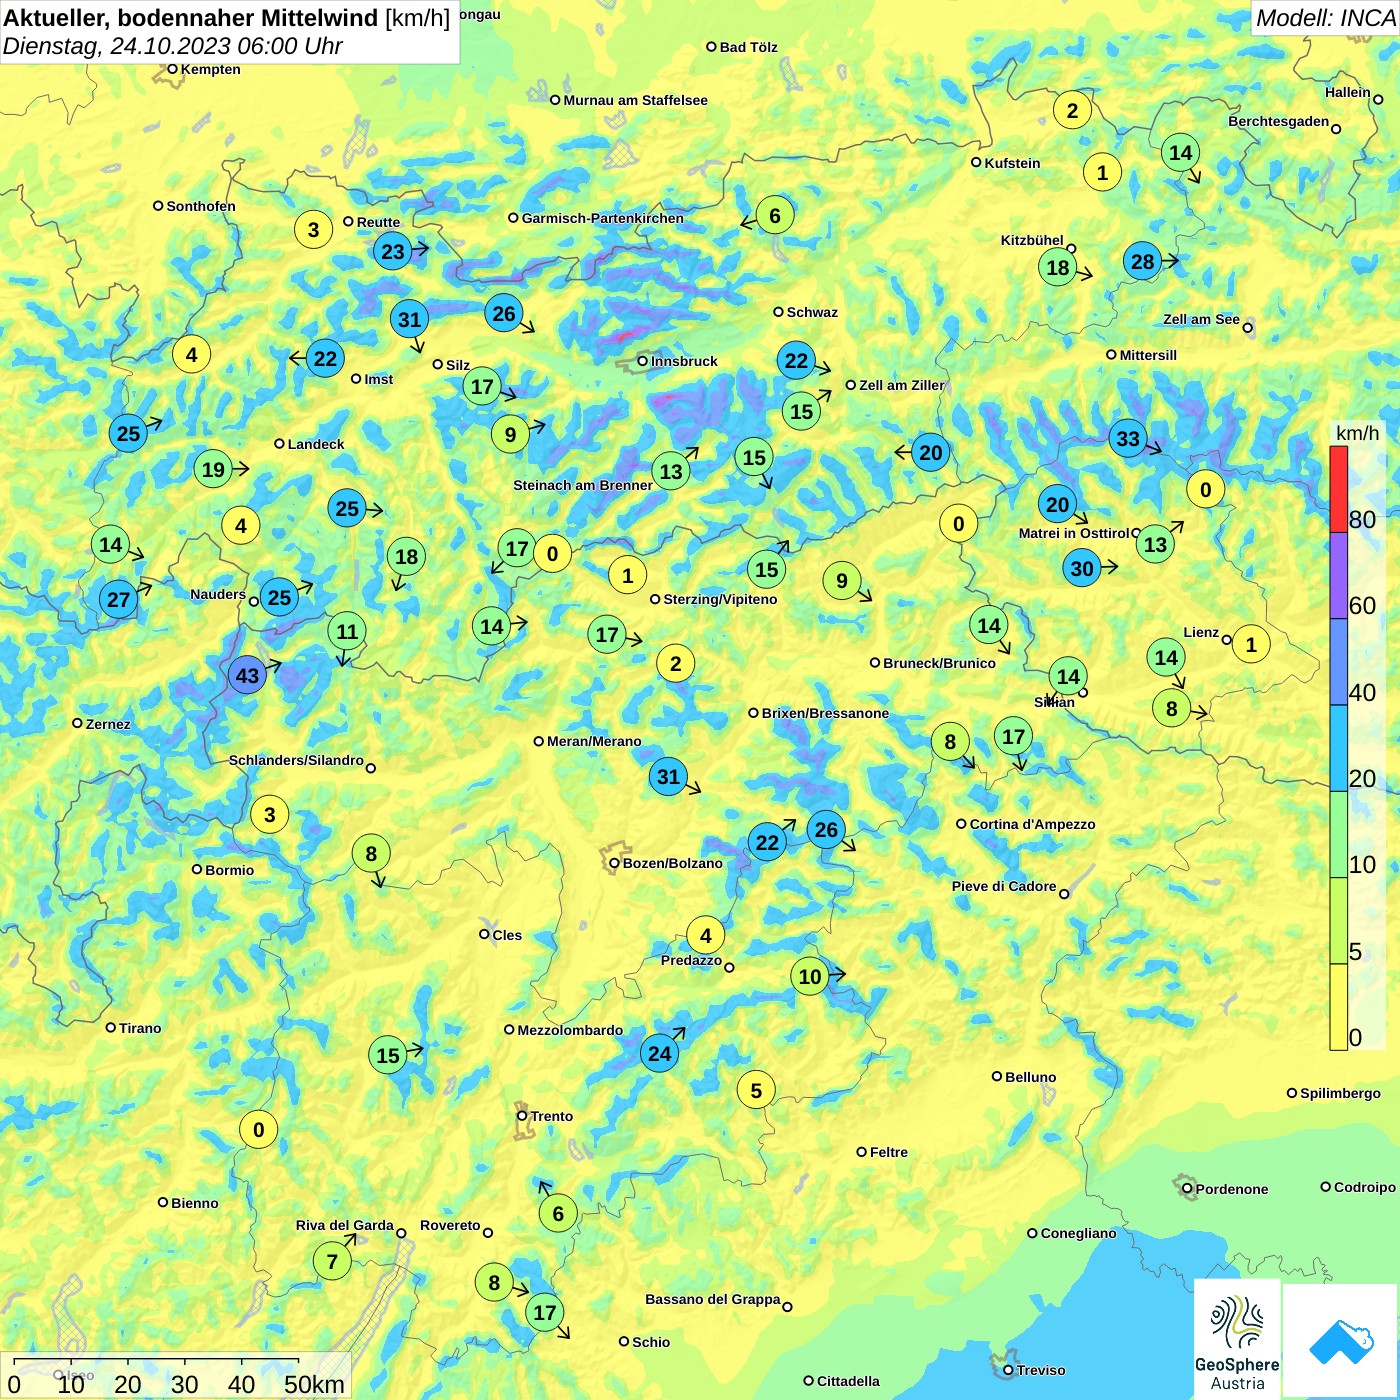Click the GeoSphere Austria logo
Screen dimensions: 1400x1400
click(x=1237, y=1338)
